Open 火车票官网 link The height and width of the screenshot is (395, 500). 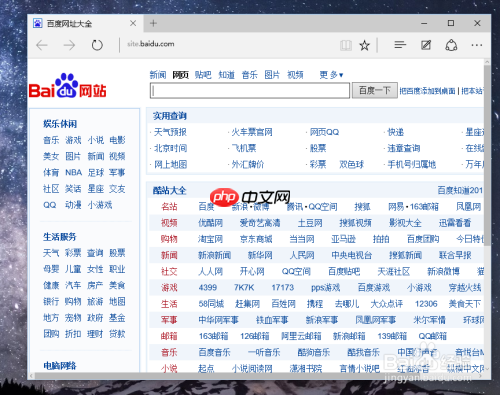click(252, 132)
